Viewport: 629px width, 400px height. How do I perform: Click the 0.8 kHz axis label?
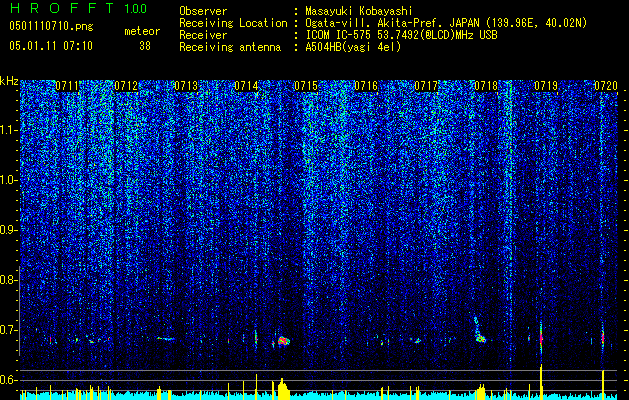[7, 280]
